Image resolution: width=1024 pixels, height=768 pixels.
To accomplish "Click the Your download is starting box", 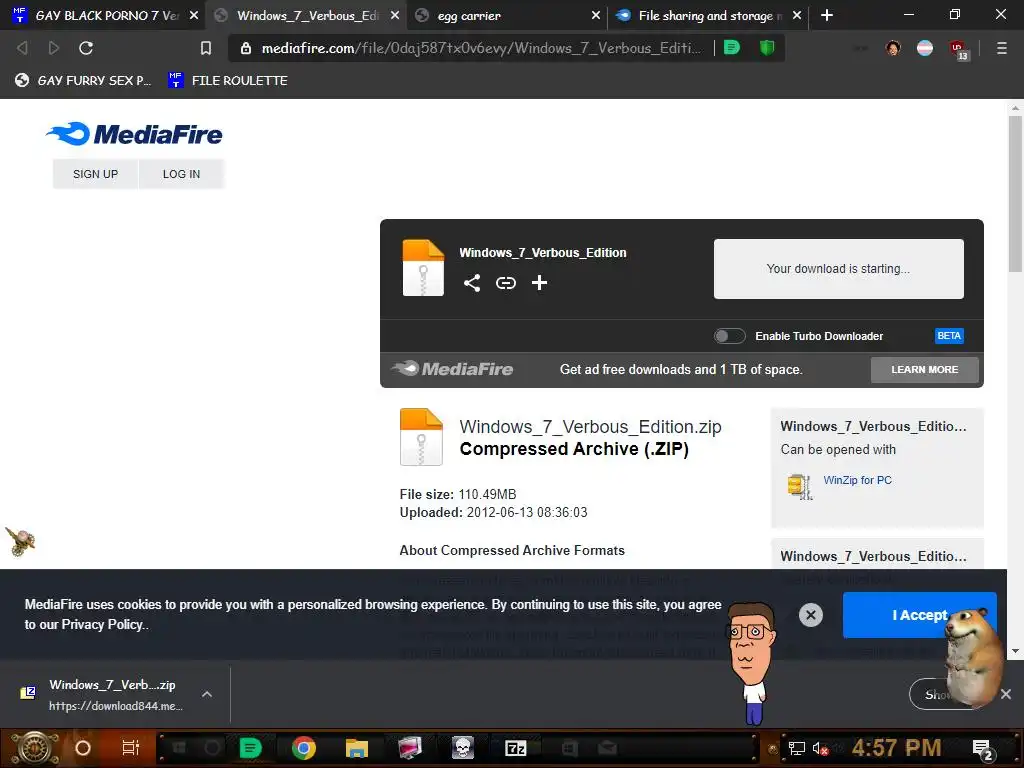I will coord(839,269).
